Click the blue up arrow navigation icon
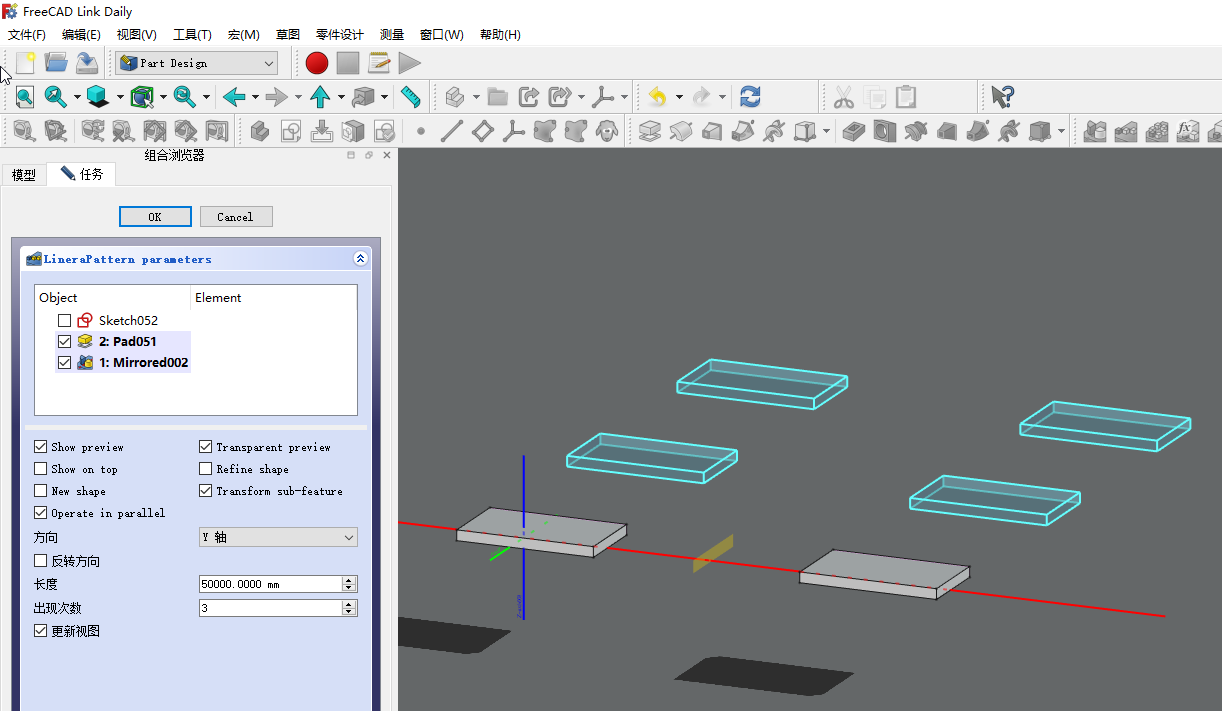1222x711 pixels. click(x=320, y=97)
